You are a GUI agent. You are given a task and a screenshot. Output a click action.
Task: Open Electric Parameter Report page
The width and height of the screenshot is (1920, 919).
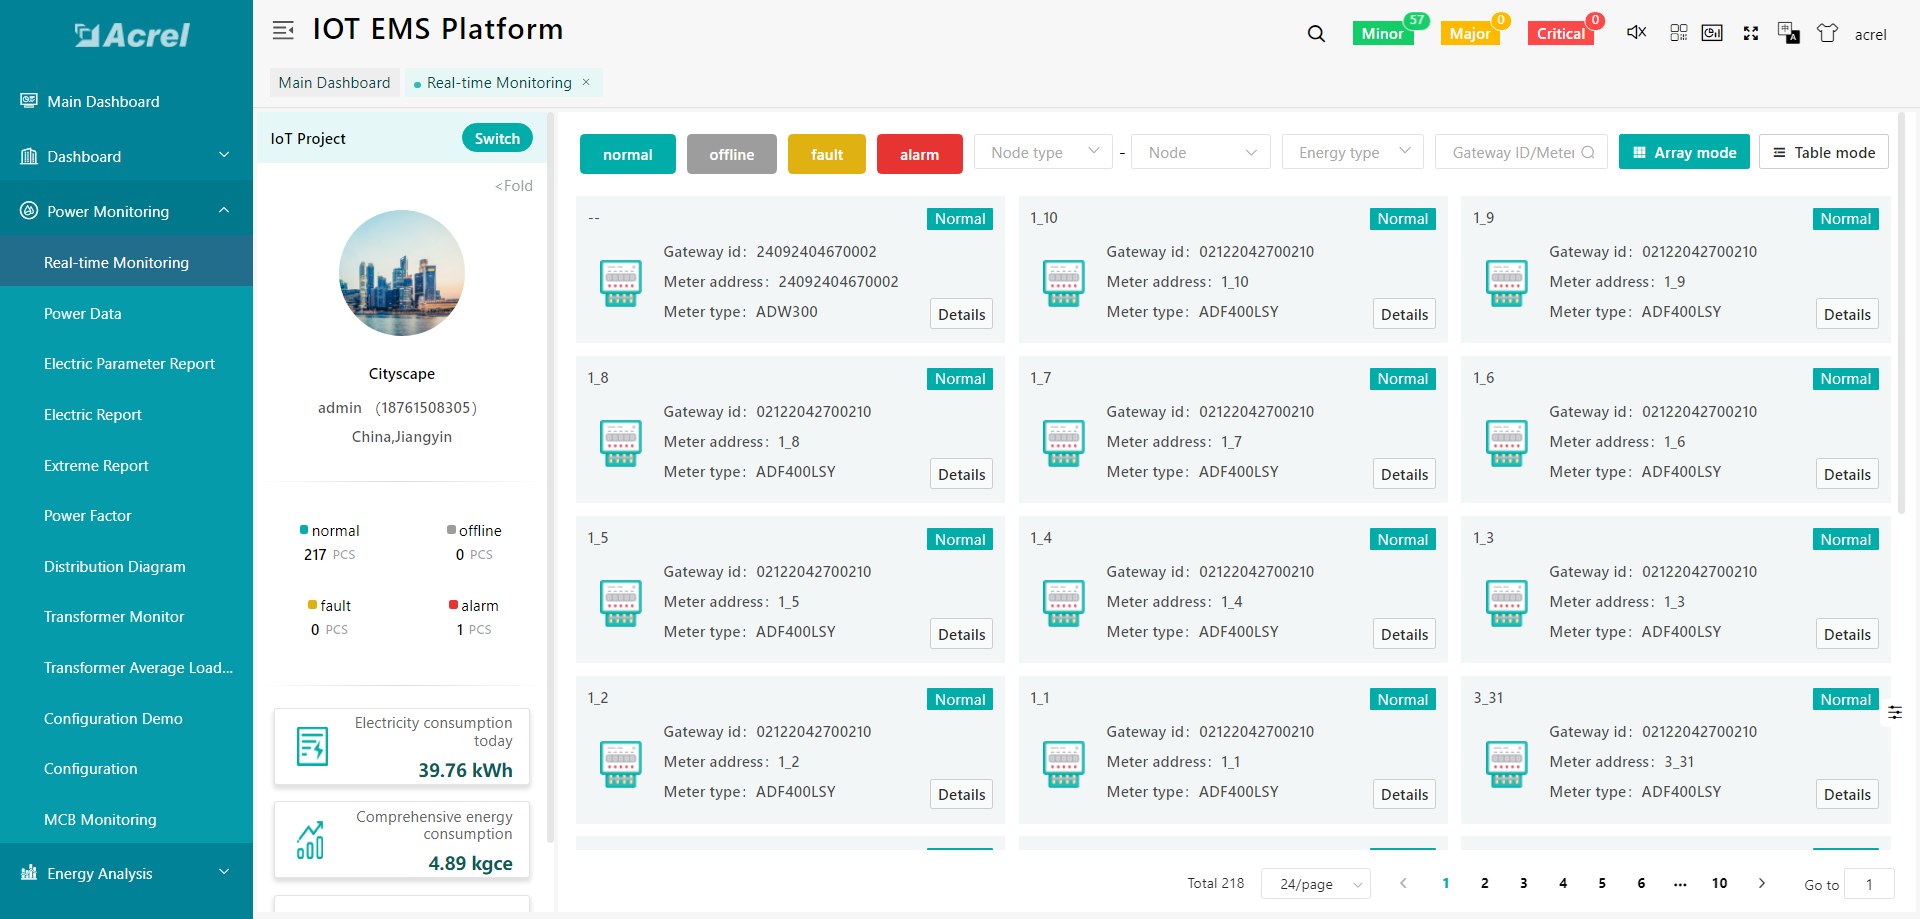129,363
